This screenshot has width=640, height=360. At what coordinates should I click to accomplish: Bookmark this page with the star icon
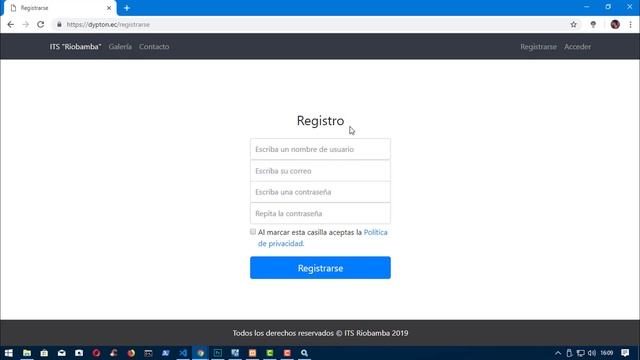(573, 24)
